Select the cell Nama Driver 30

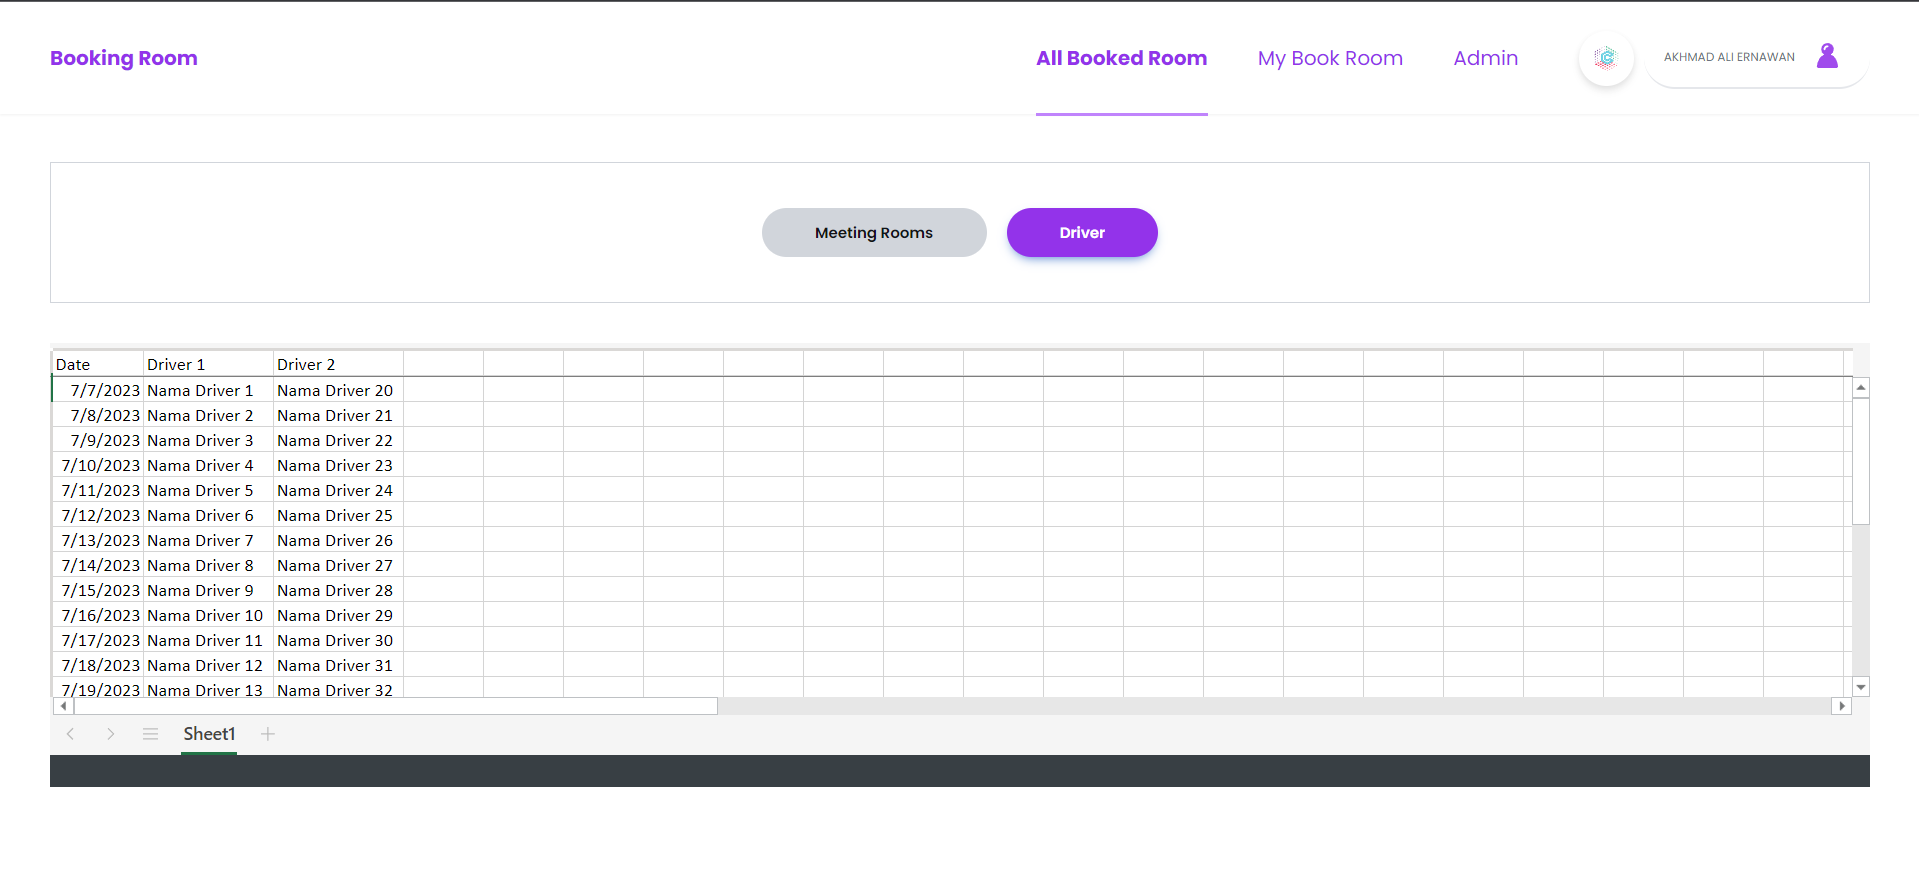338,640
